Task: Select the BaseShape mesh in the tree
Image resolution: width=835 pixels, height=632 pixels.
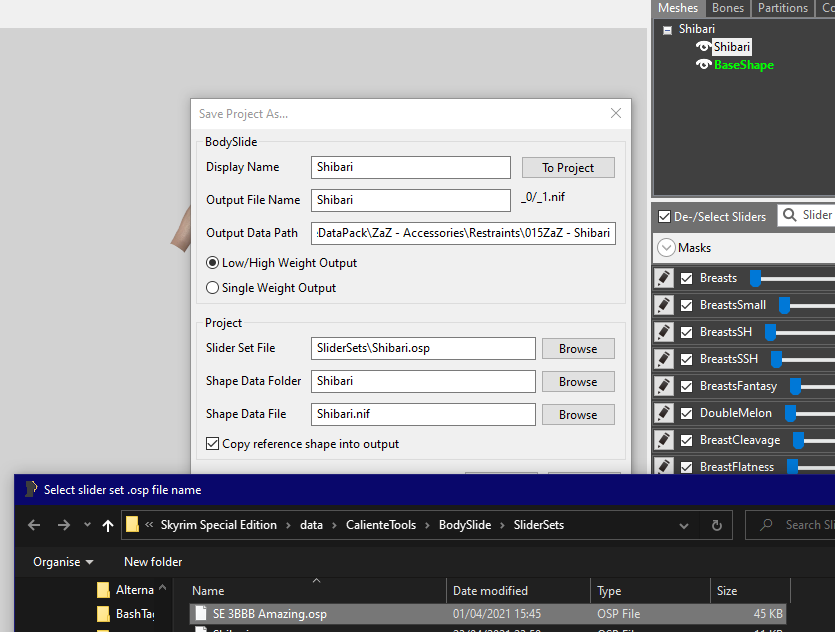Action: coord(743,65)
